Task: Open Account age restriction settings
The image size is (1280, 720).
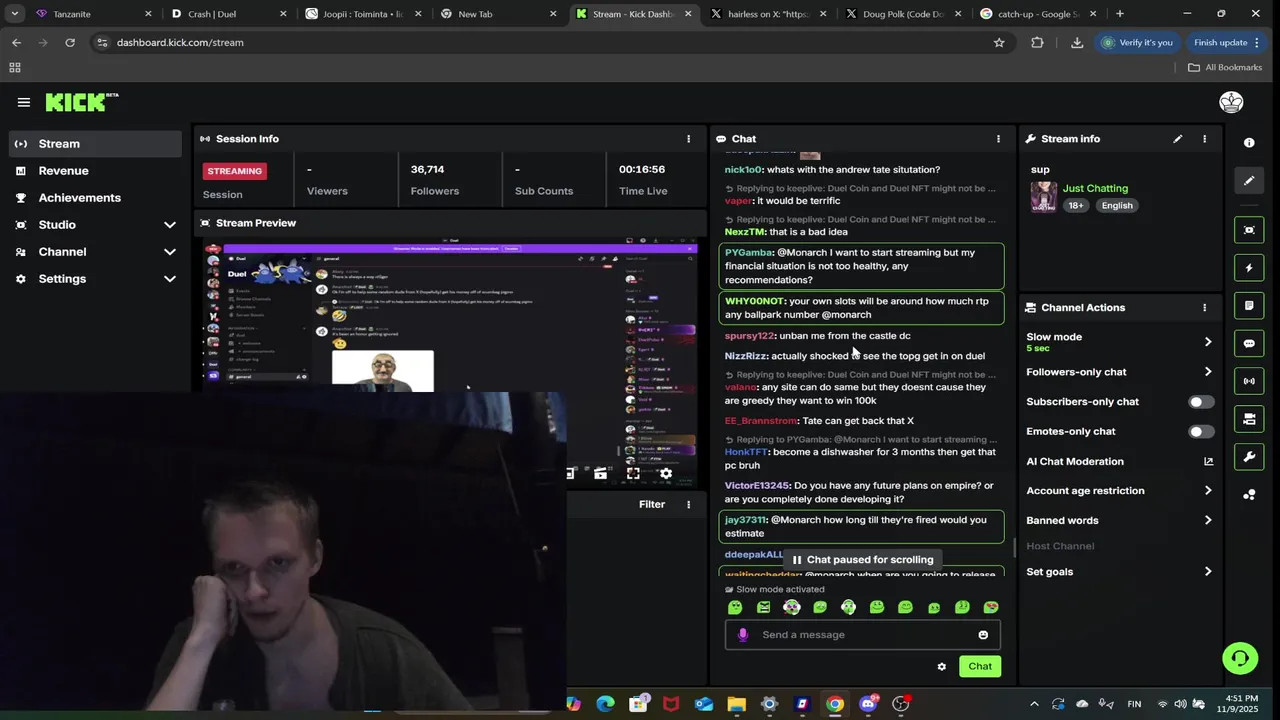Action: pyautogui.click(x=1119, y=491)
